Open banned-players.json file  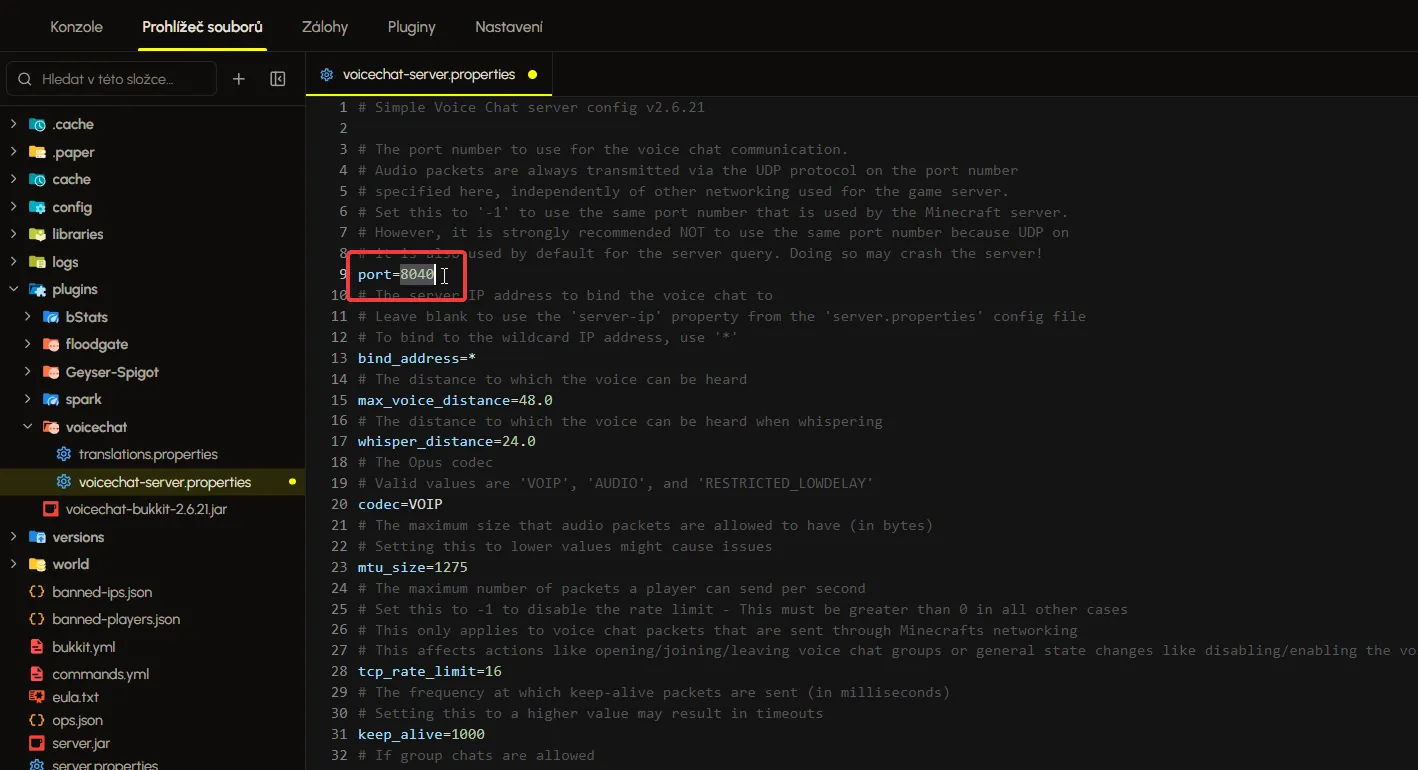click(116, 620)
